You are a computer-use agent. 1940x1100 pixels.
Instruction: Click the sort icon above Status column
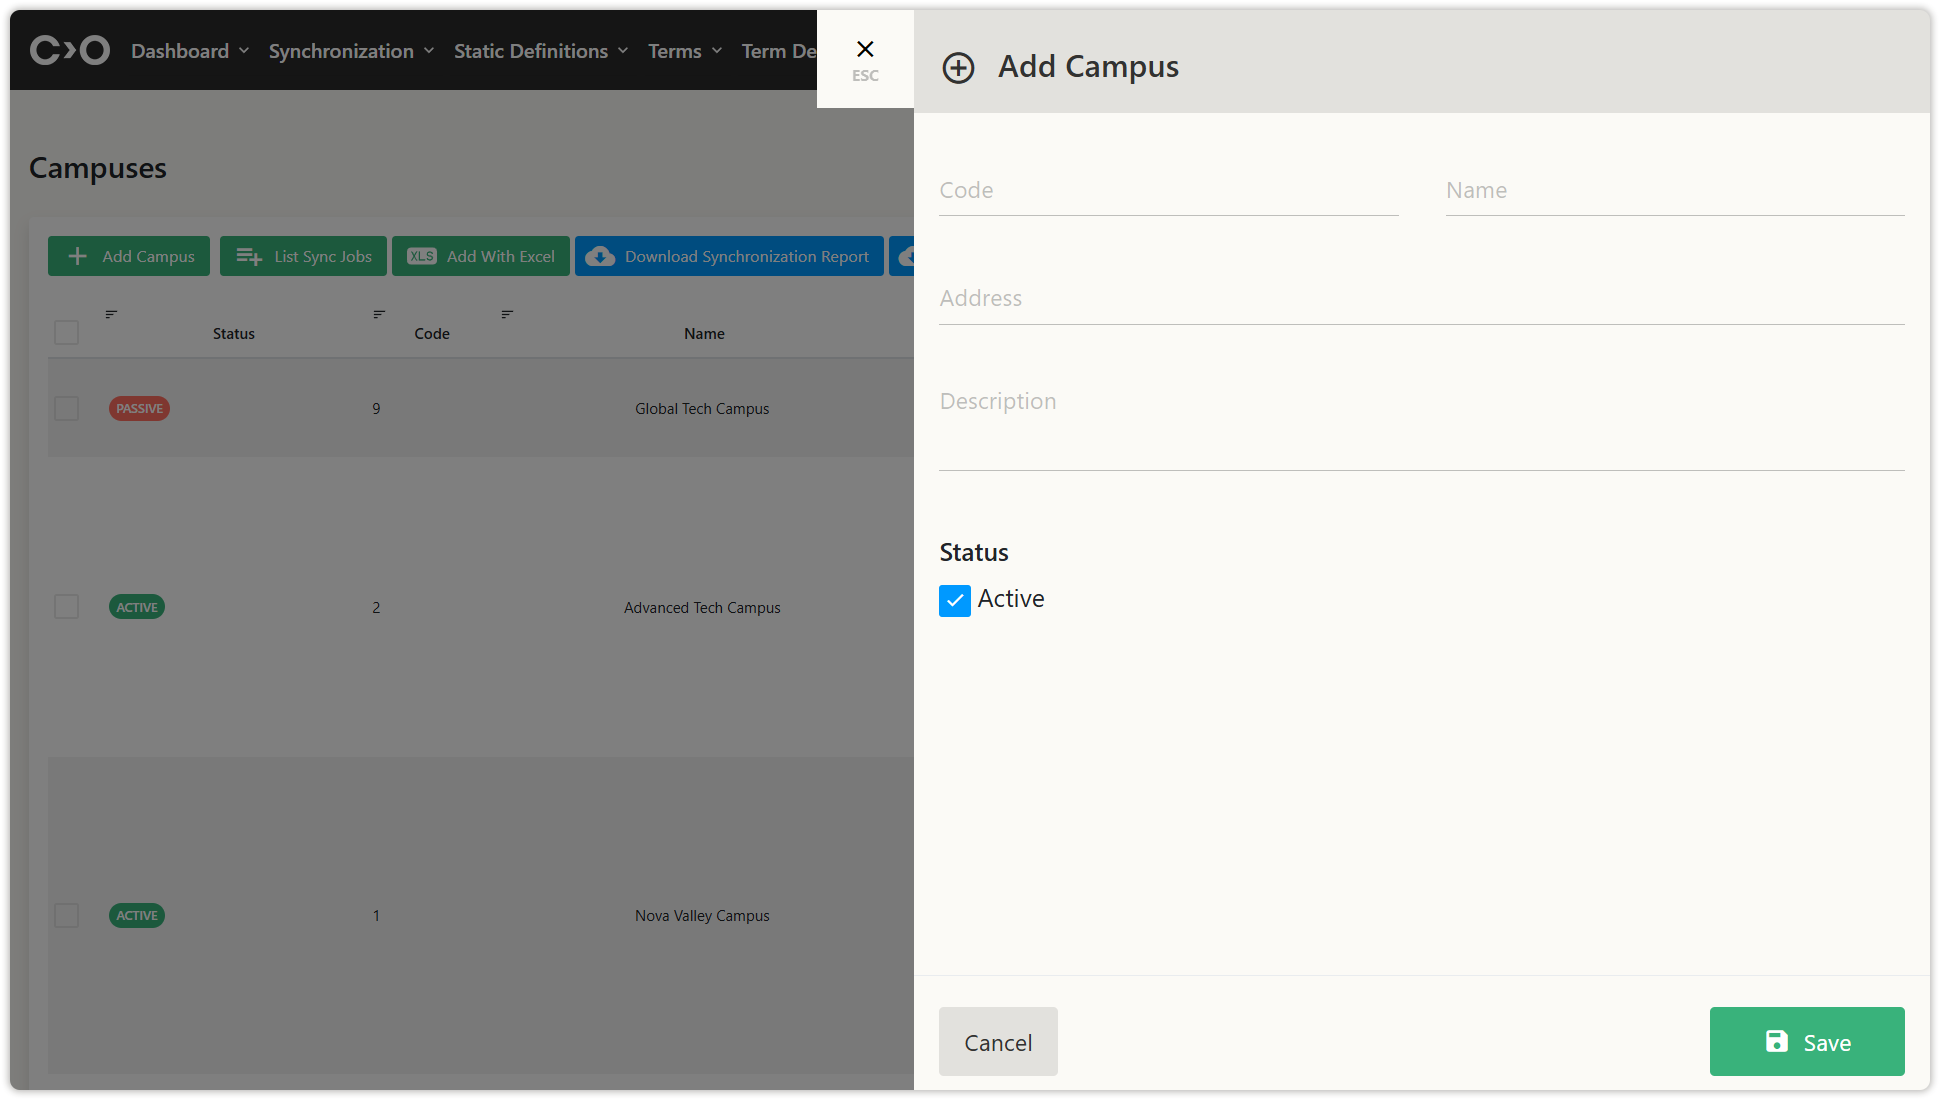pyautogui.click(x=111, y=314)
